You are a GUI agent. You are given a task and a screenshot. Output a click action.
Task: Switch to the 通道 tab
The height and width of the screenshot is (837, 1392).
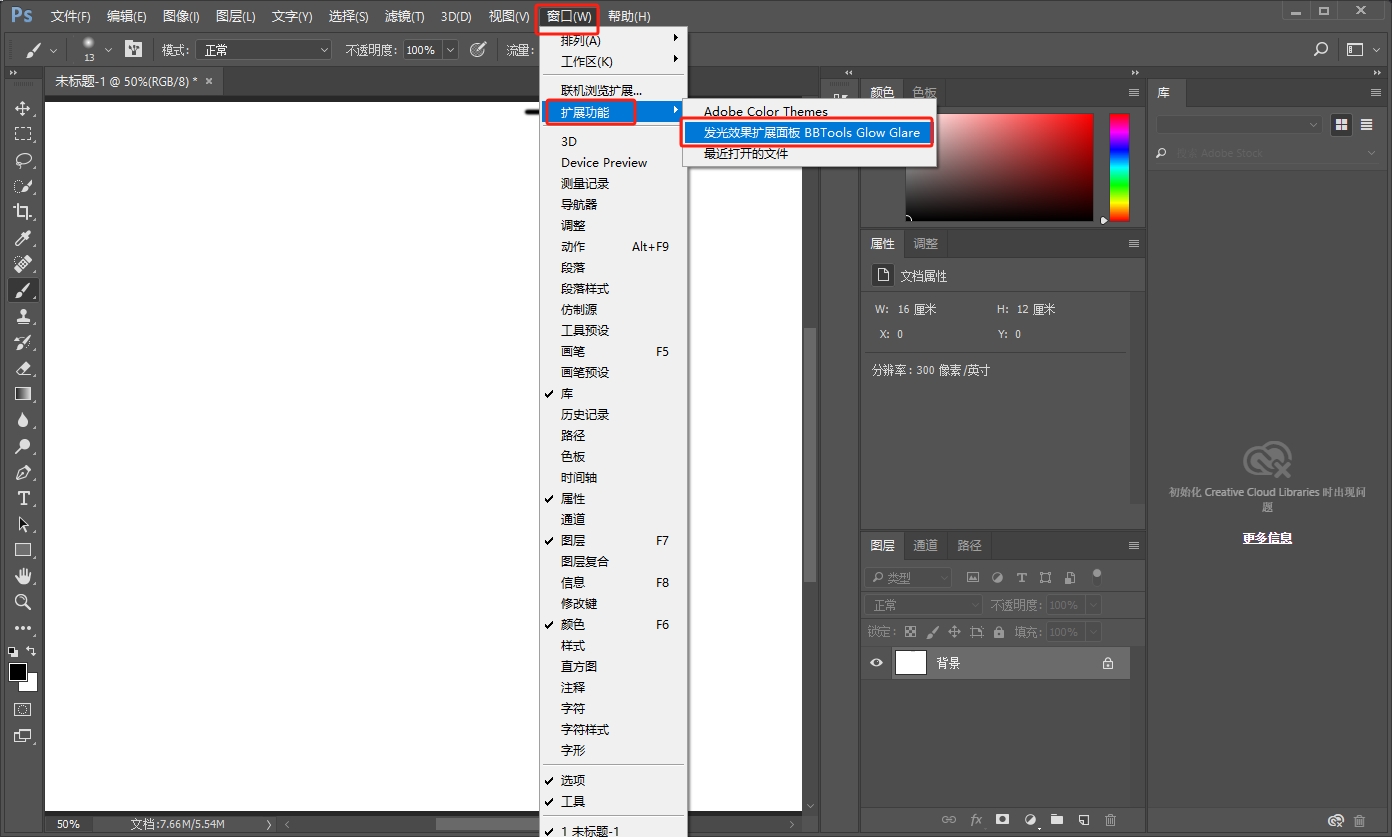(925, 545)
